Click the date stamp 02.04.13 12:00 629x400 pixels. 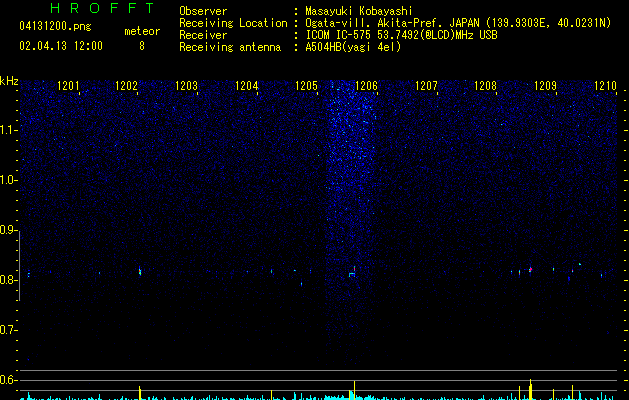click(x=61, y=46)
